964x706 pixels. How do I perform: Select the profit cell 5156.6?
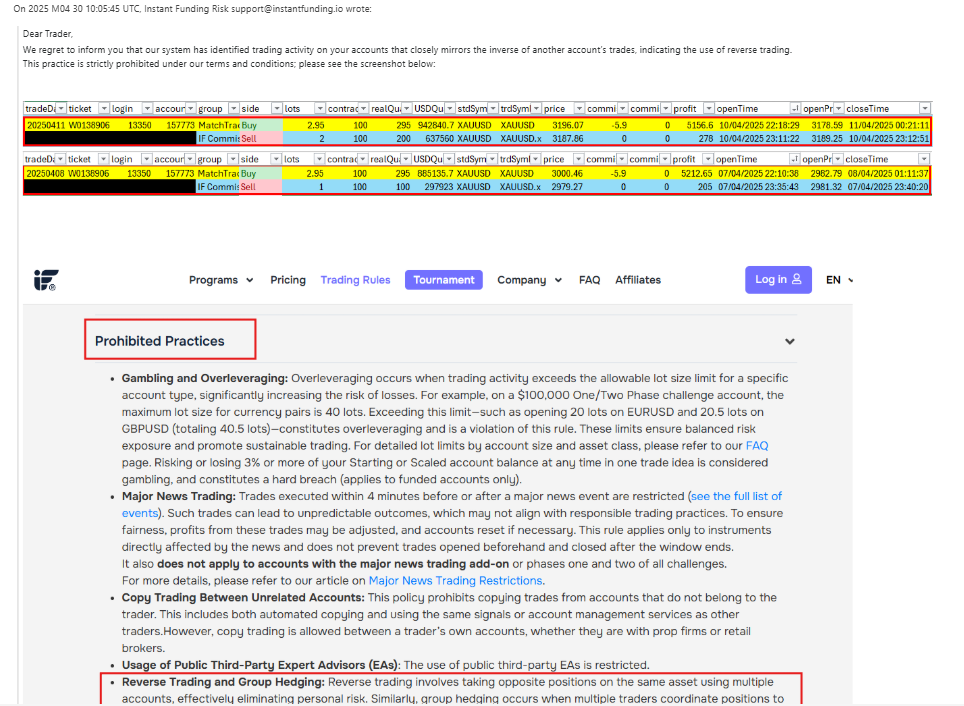693,125
